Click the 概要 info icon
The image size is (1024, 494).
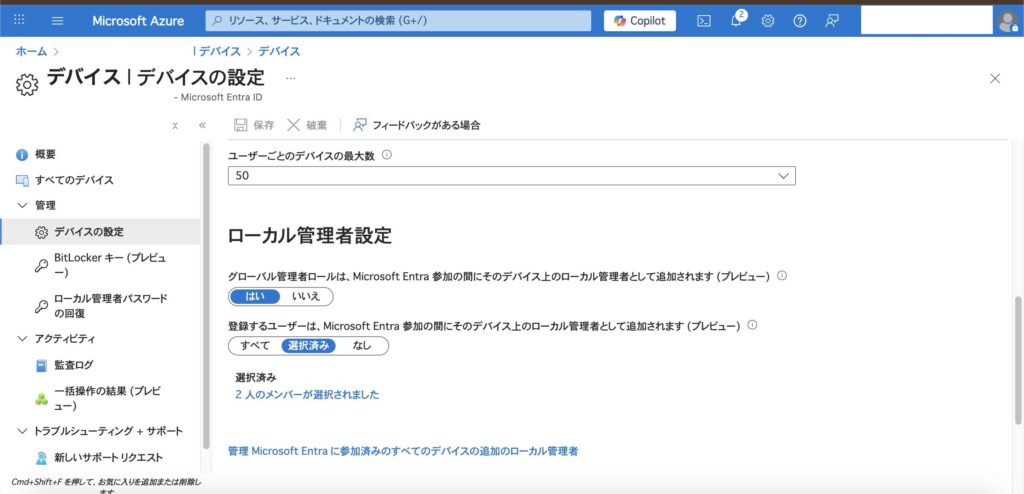pyautogui.click(x=22, y=155)
